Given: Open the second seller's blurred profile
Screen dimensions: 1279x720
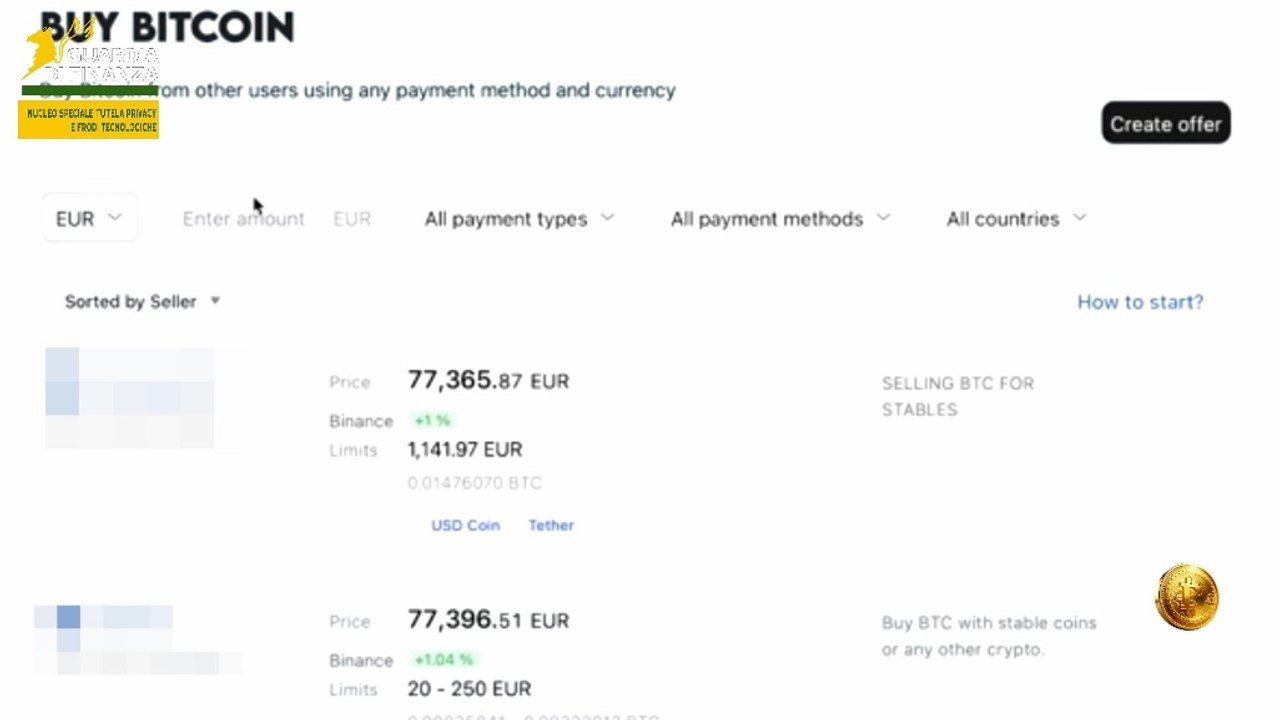Looking at the screenshot, I should pos(137,640).
